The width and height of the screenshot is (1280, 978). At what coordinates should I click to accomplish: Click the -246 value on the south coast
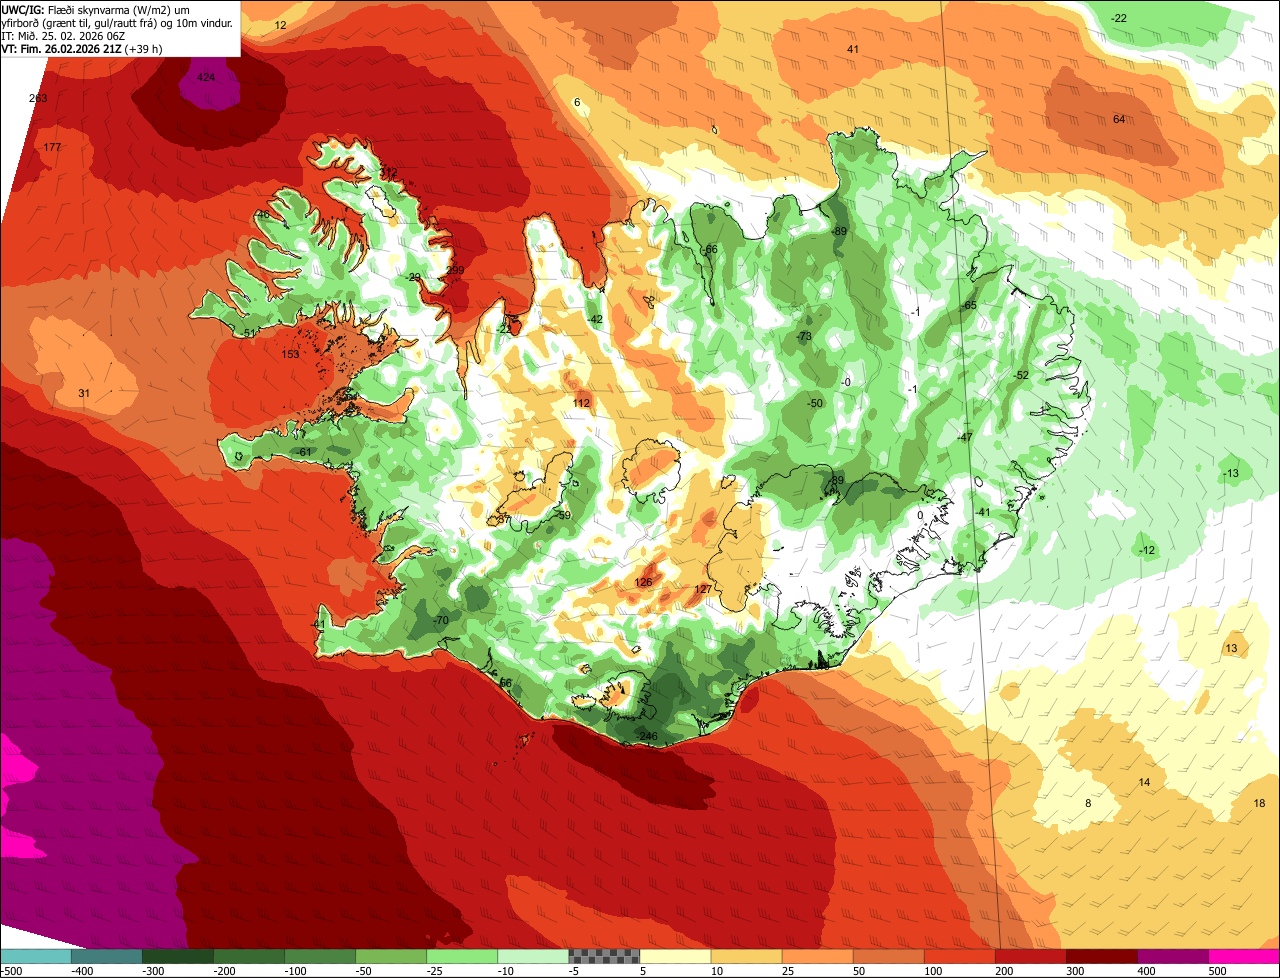click(646, 737)
